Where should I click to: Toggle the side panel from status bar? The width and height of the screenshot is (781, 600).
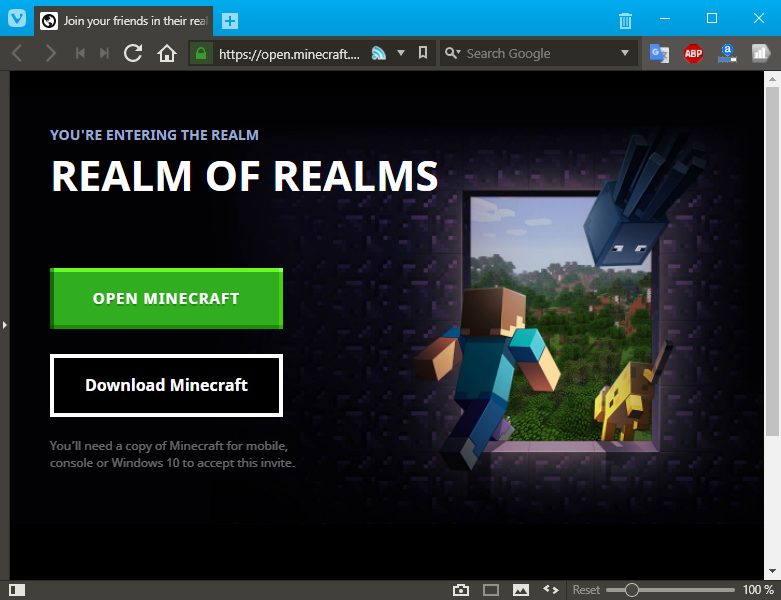pos(17,590)
